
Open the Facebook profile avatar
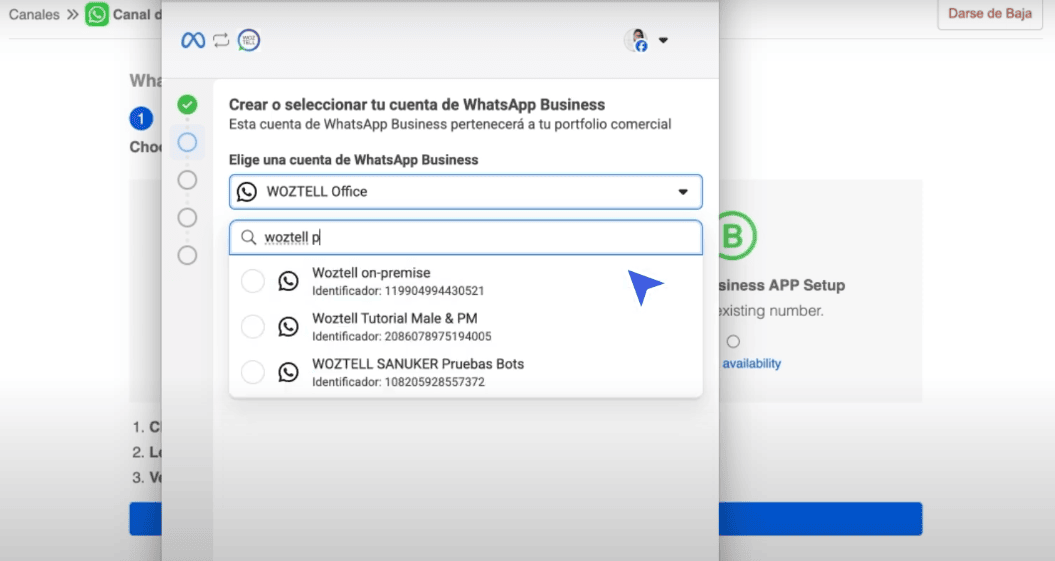636,40
